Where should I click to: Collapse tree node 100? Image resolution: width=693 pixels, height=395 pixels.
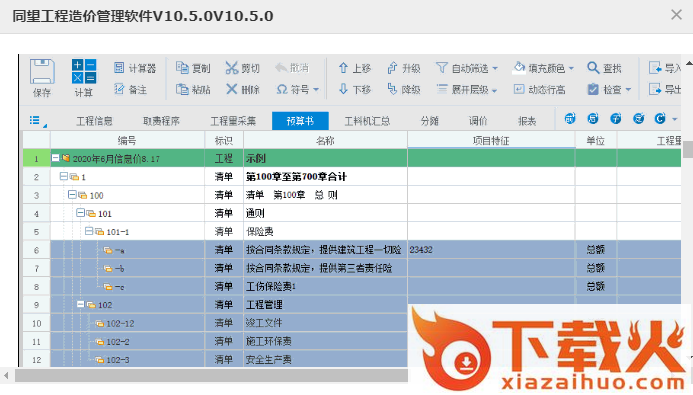click(x=72, y=194)
